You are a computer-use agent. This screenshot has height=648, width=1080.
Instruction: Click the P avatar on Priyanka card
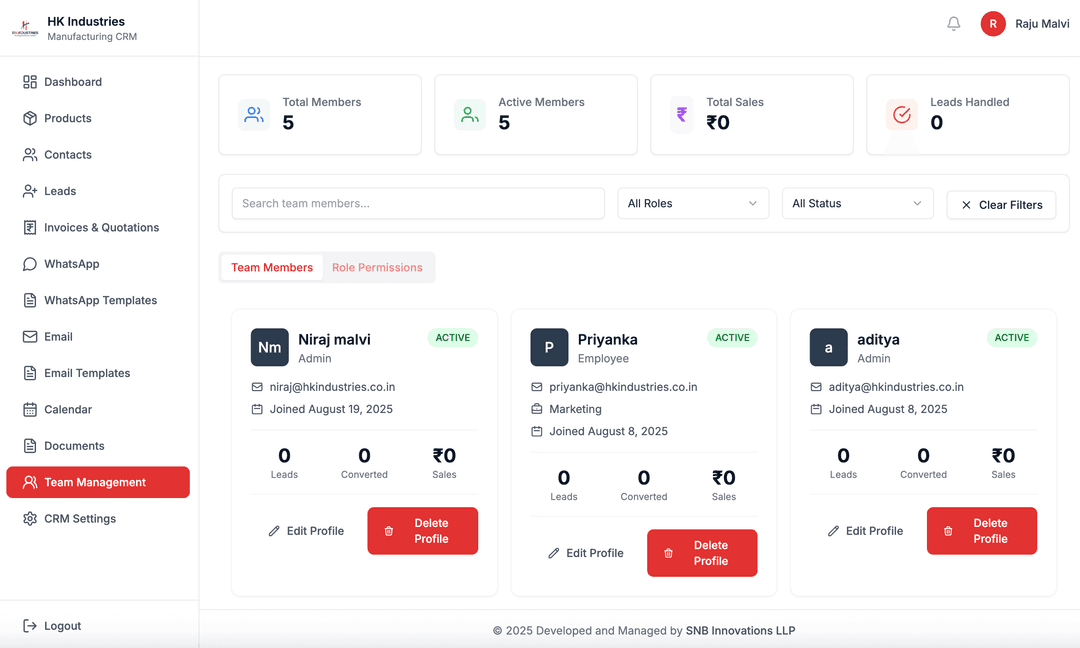point(549,347)
